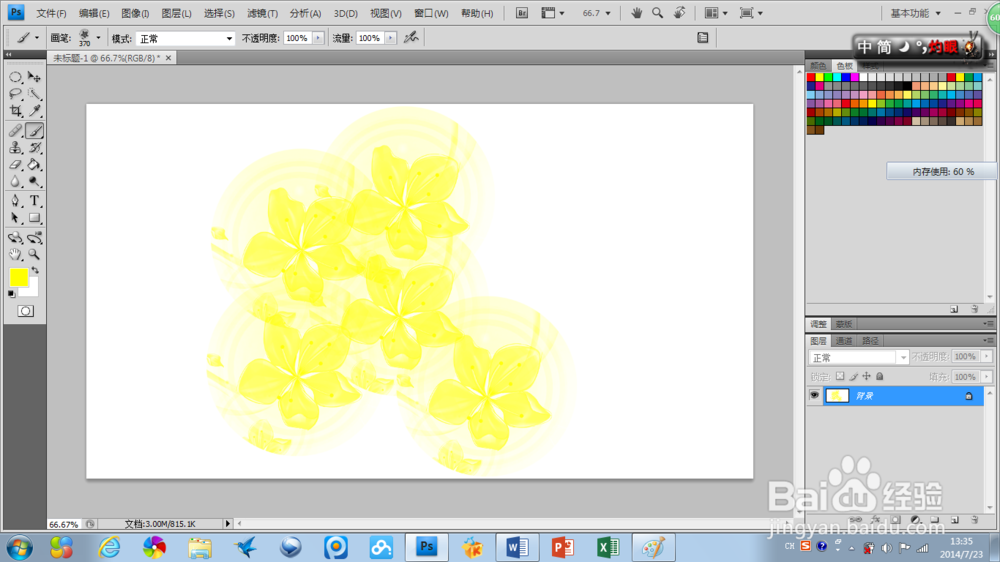Viewport: 1000px width, 562px height.
Task: Toggle lock transparent pixels
Action: click(840, 376)
